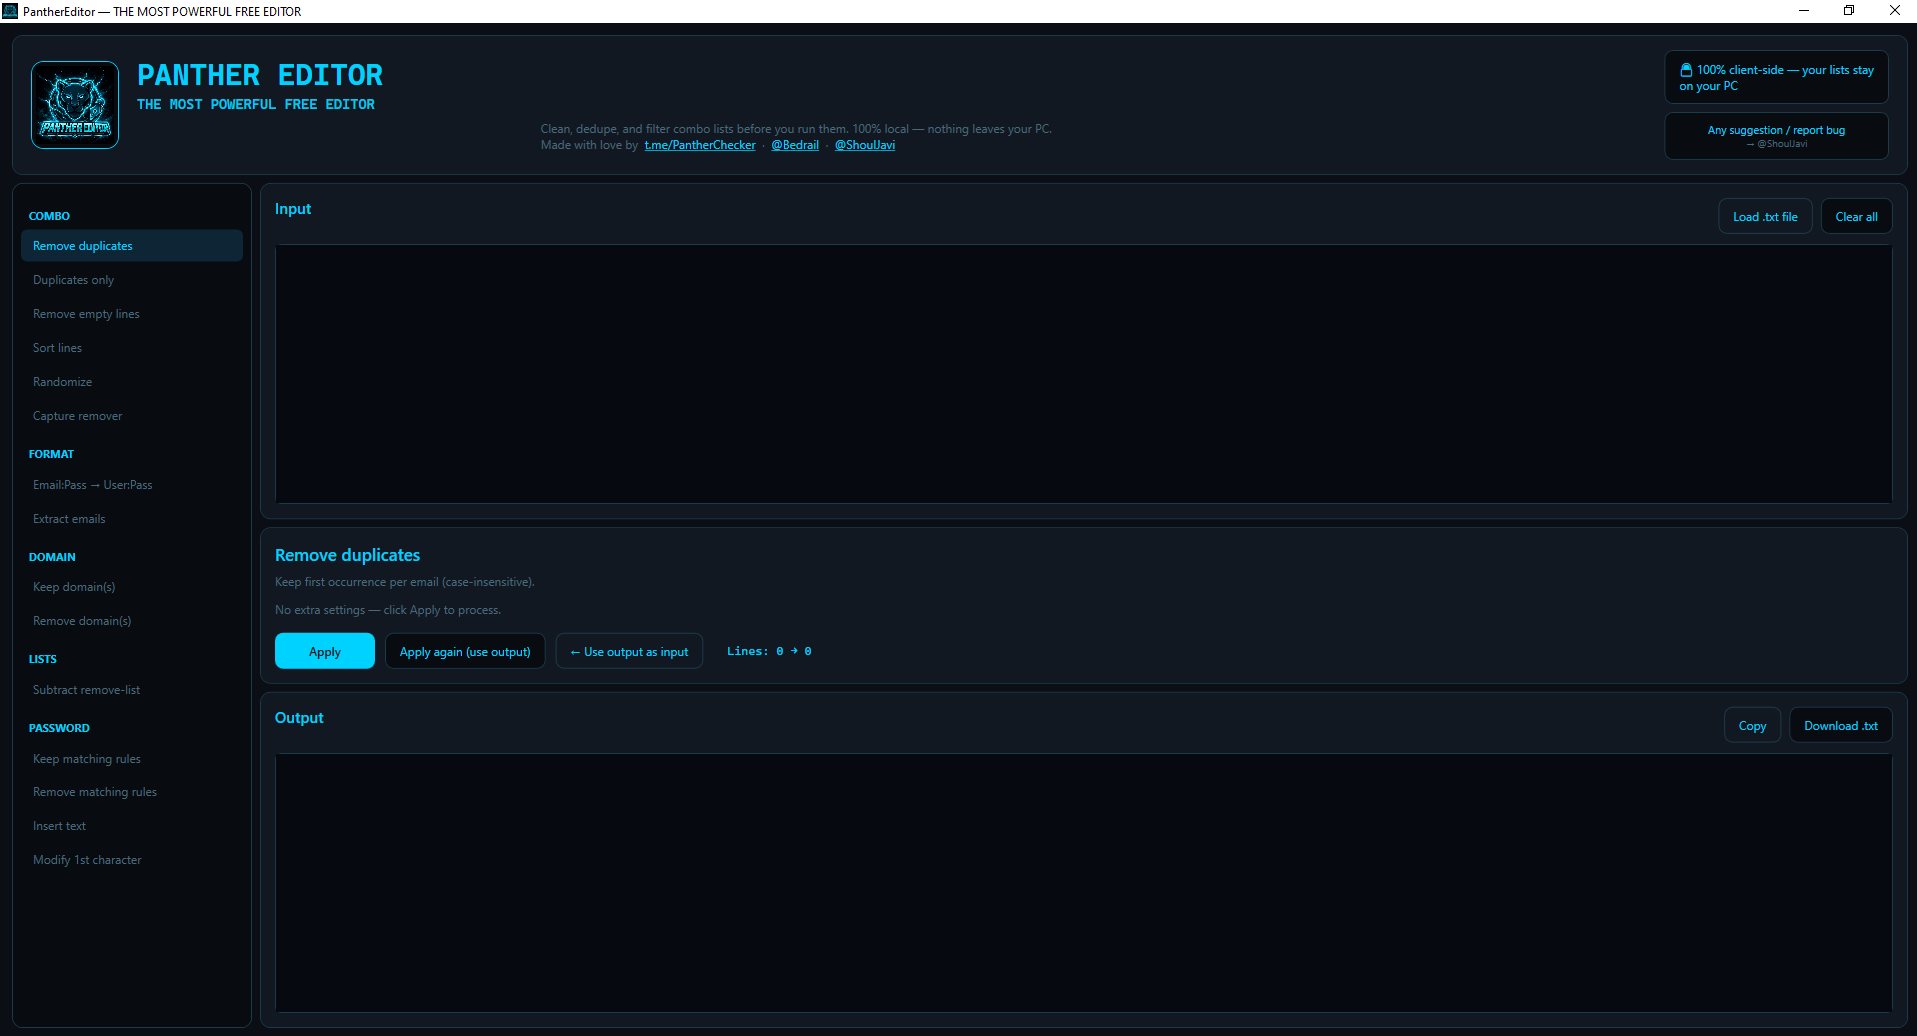Choose Remove empty lines option

point(132,314)
